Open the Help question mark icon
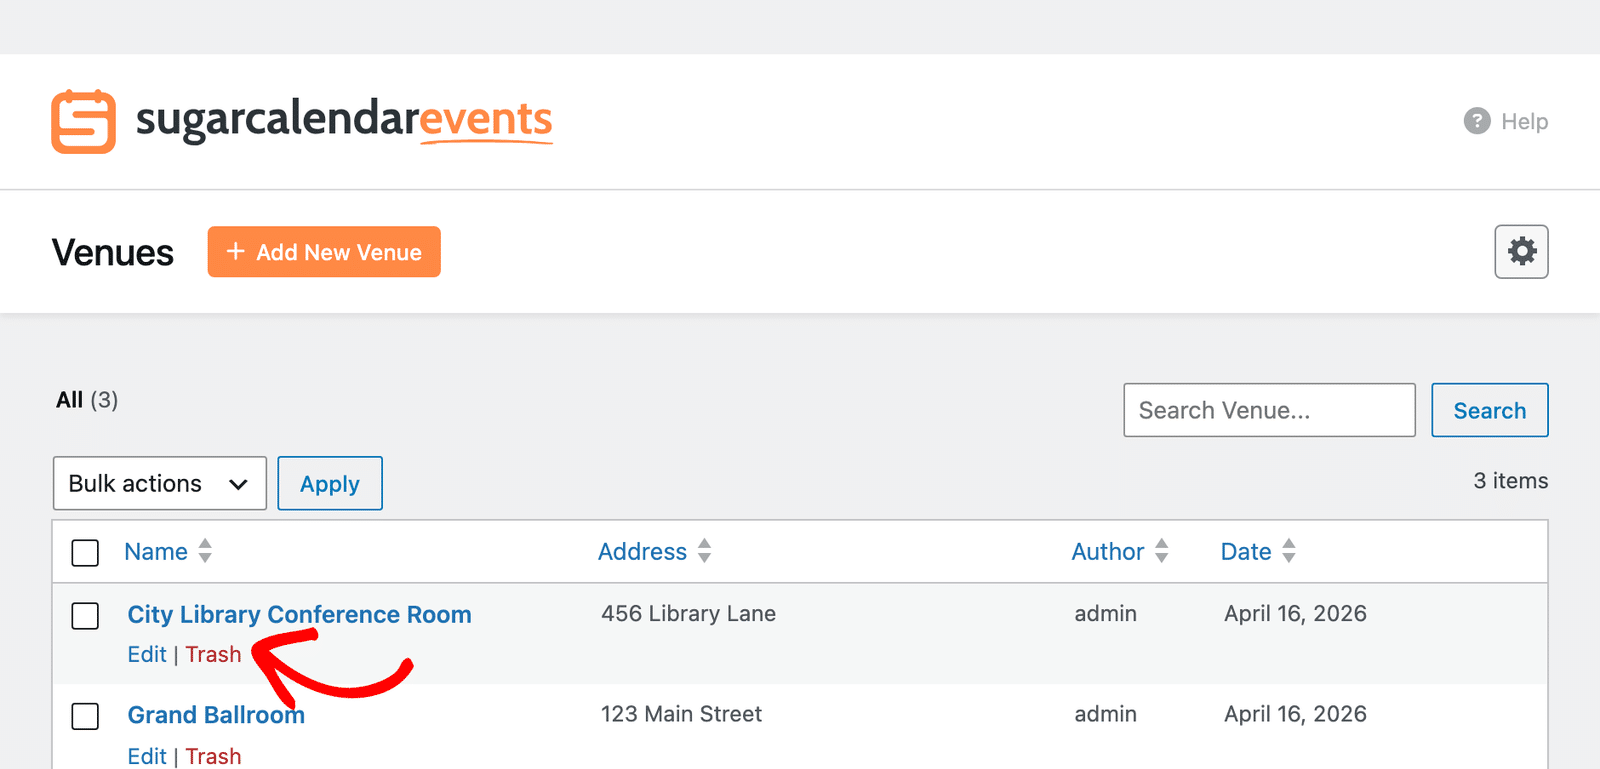The image size is (1600, 769). [1477, 121]
